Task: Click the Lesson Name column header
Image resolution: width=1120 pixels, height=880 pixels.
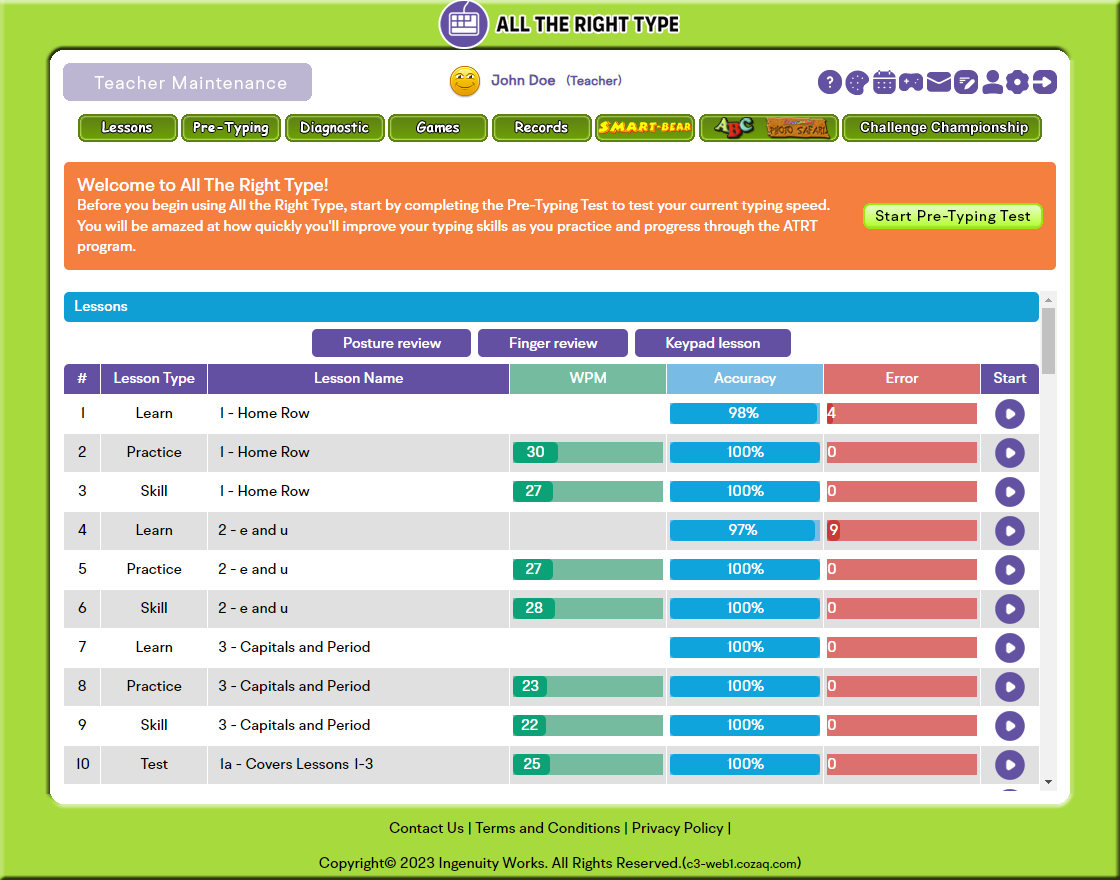Action: 359,379
